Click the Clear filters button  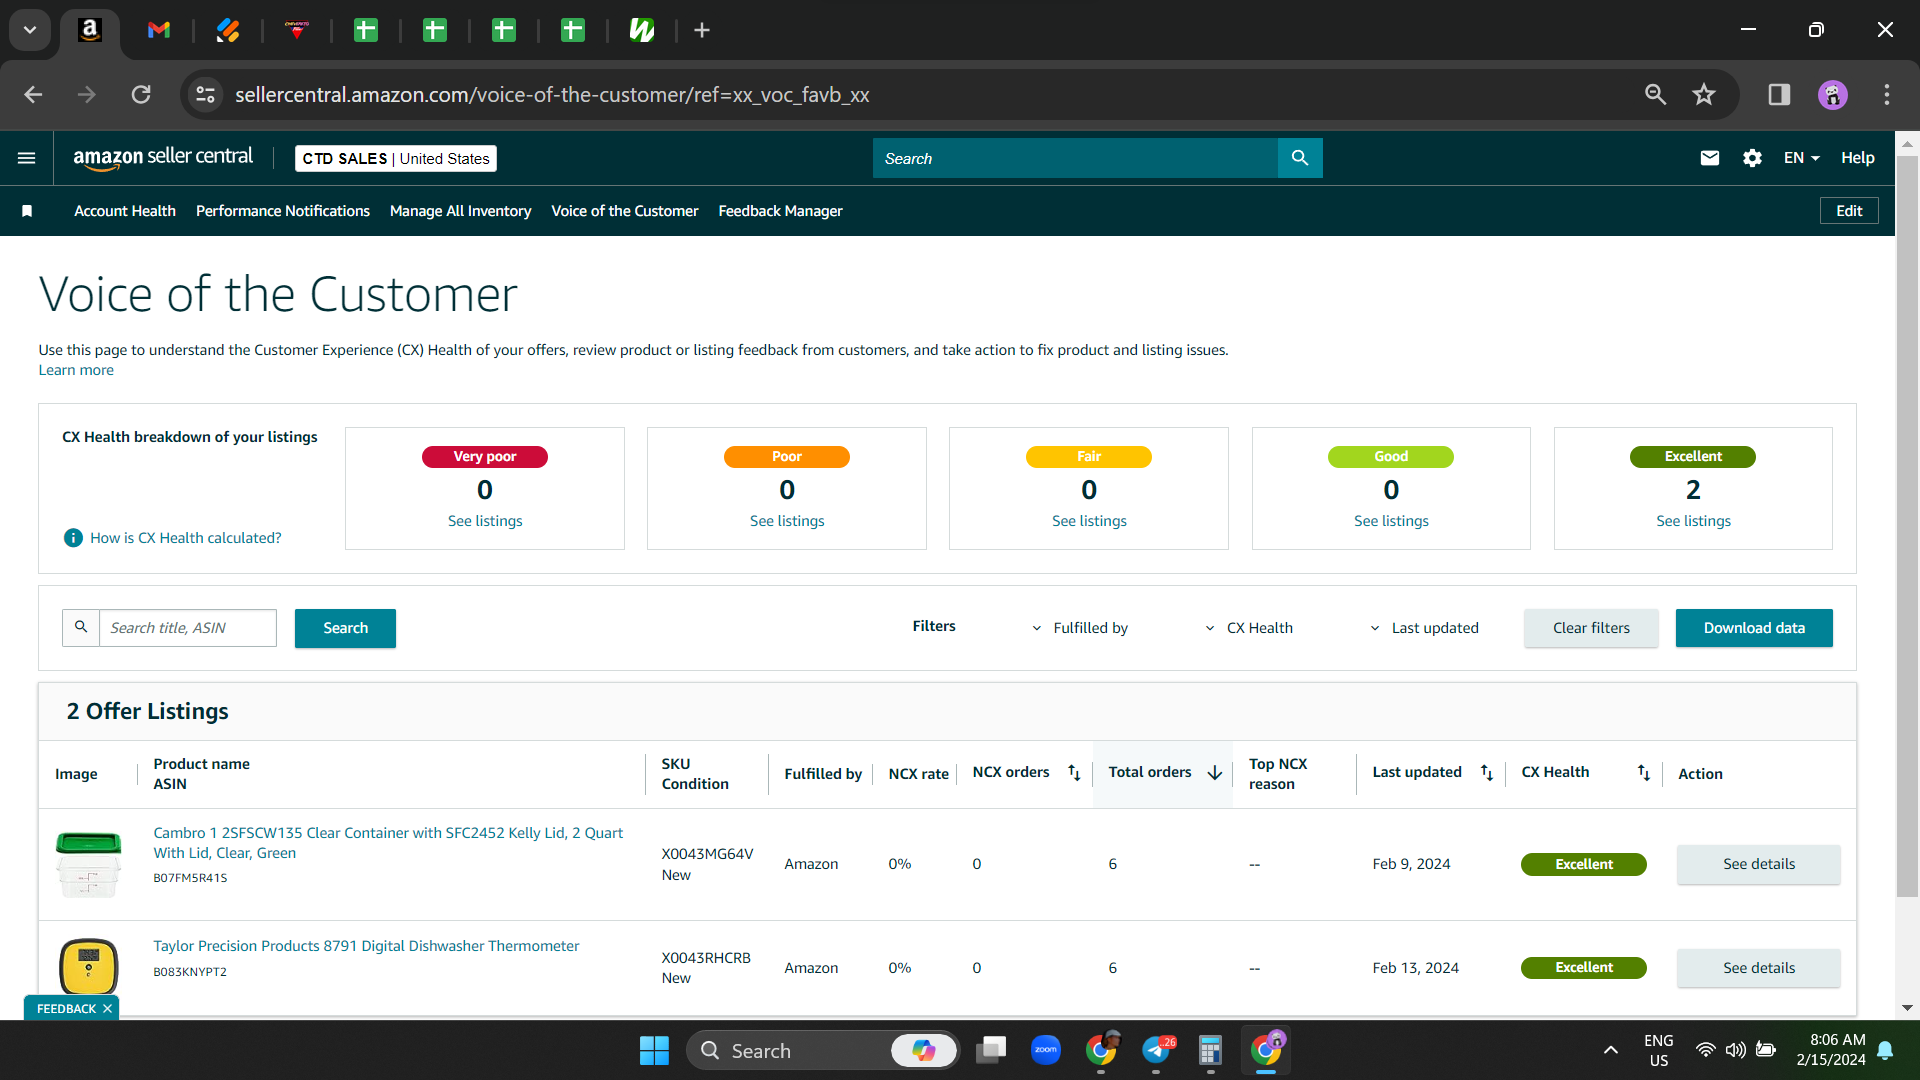(1591, 628)
